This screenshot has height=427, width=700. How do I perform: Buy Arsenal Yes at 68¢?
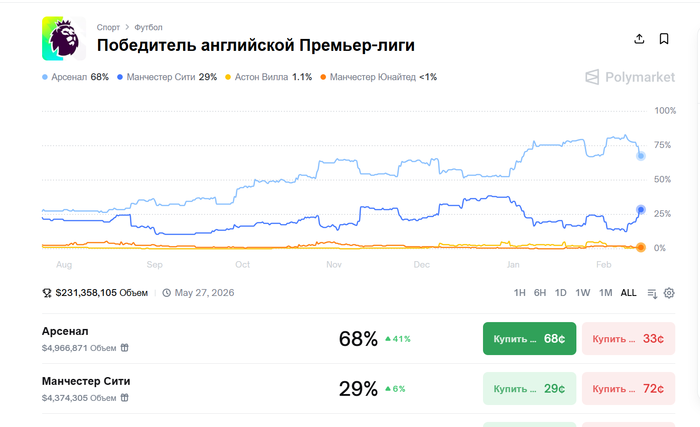tap(529, 339)
